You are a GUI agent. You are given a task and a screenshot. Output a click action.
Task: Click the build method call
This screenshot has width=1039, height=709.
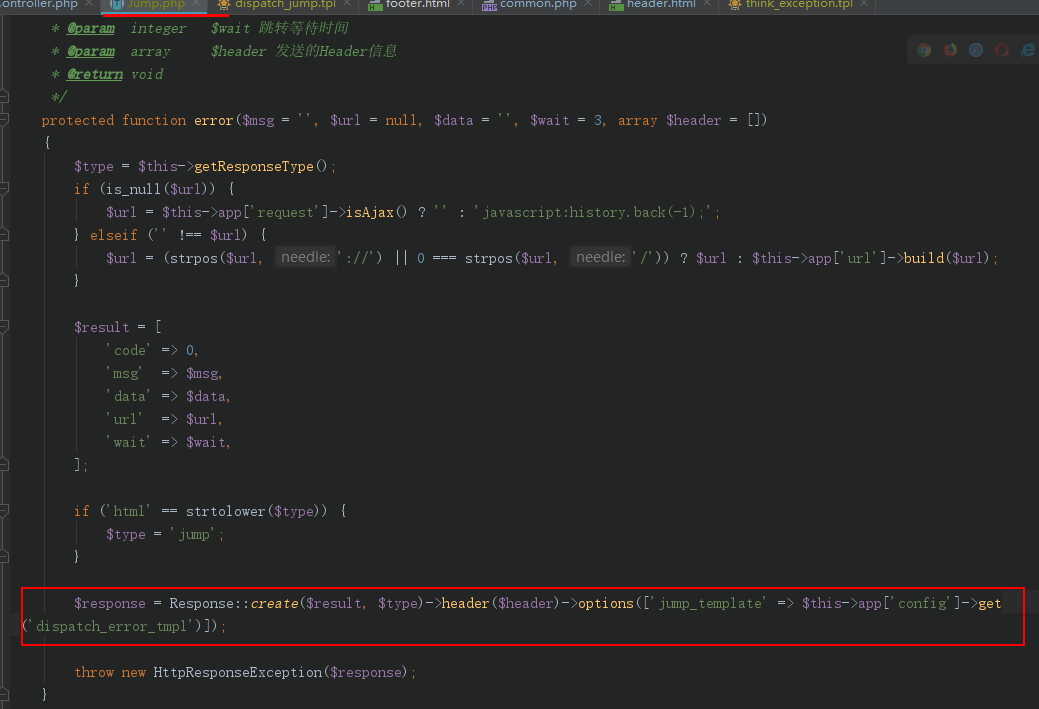[x=924, y=258]
